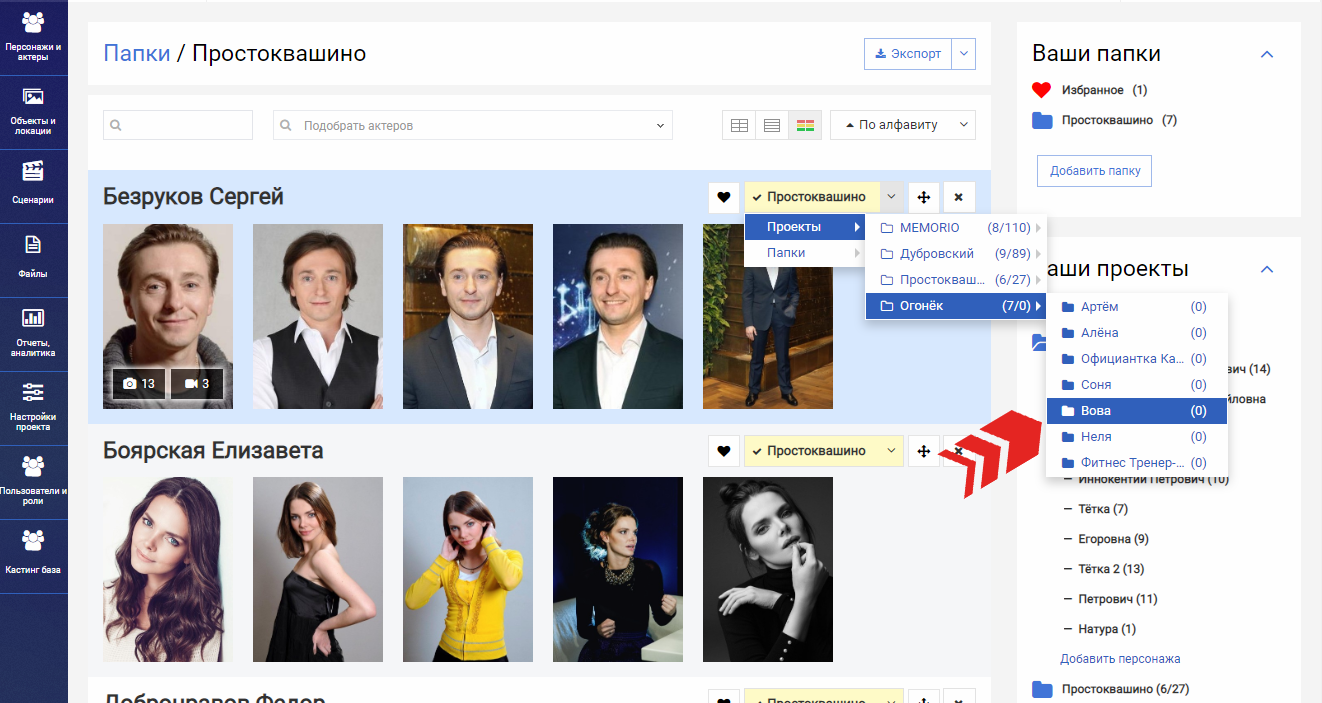1322x703 pixels.
Task: Assign to the Алёна character
Action: 1137,333
